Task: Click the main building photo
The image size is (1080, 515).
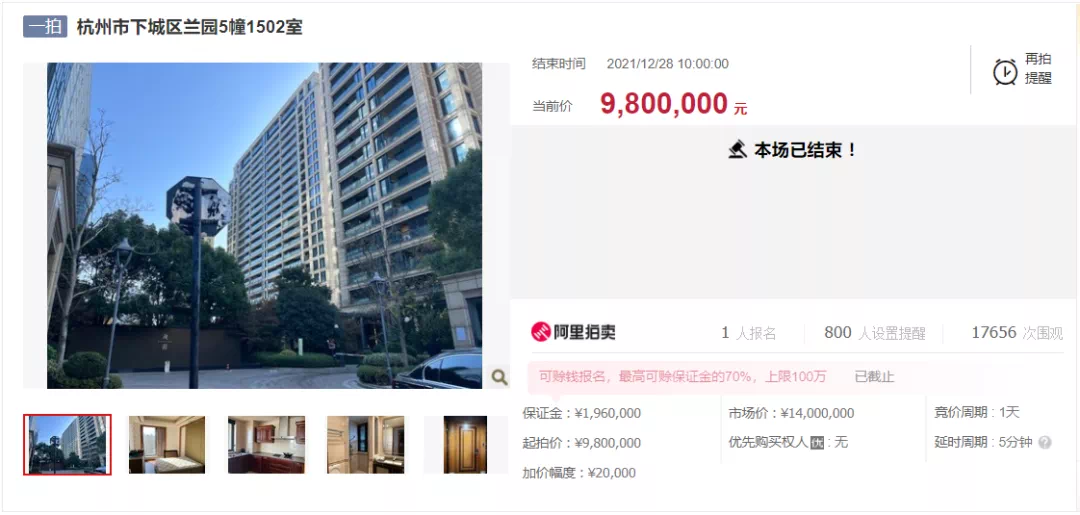Action: click(x=264, y=226)
